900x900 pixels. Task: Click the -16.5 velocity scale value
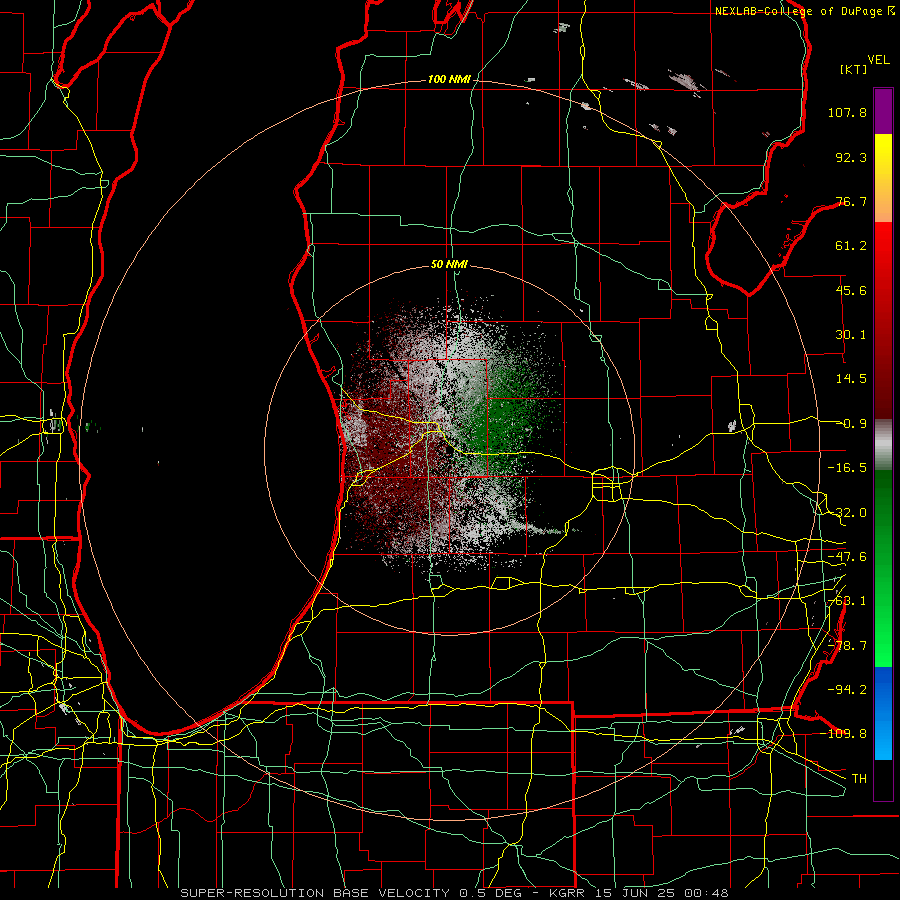click(847, 468)
